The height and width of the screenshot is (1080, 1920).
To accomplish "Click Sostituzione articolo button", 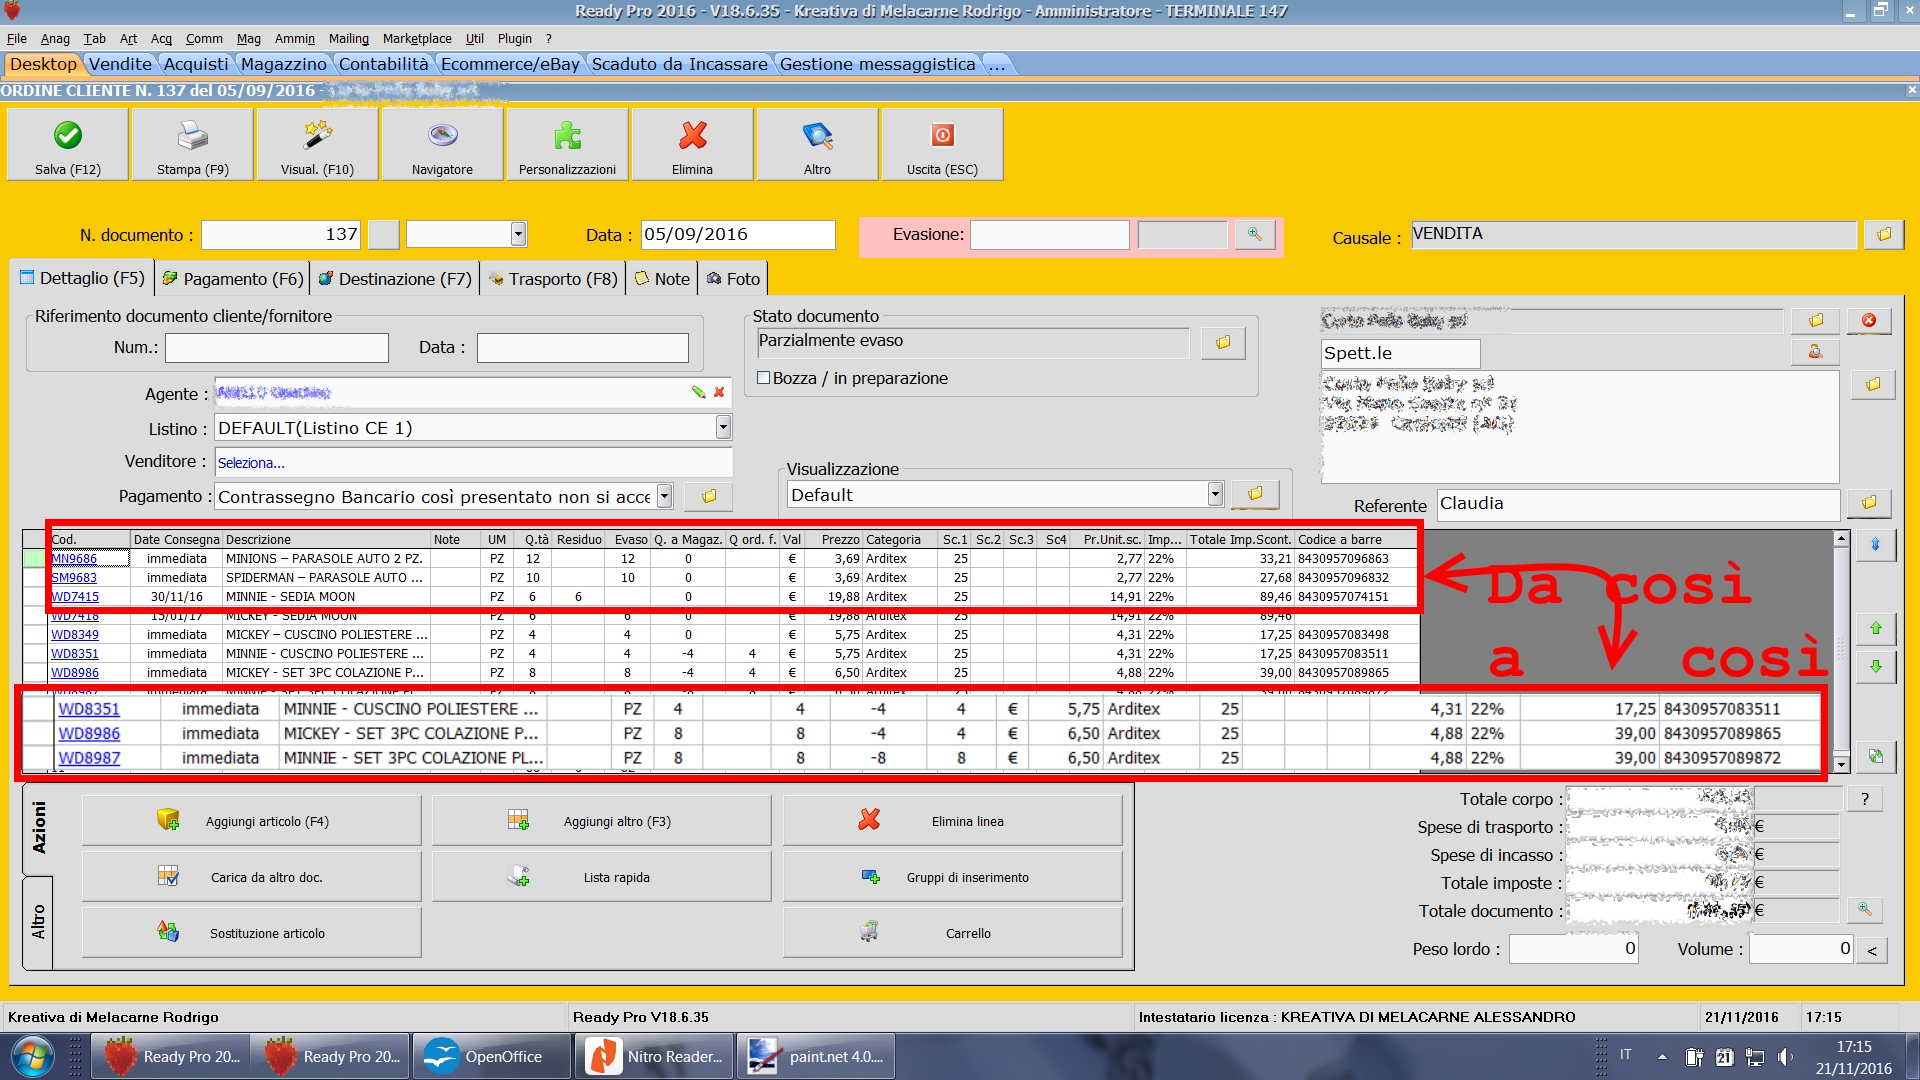I will 252,933.
